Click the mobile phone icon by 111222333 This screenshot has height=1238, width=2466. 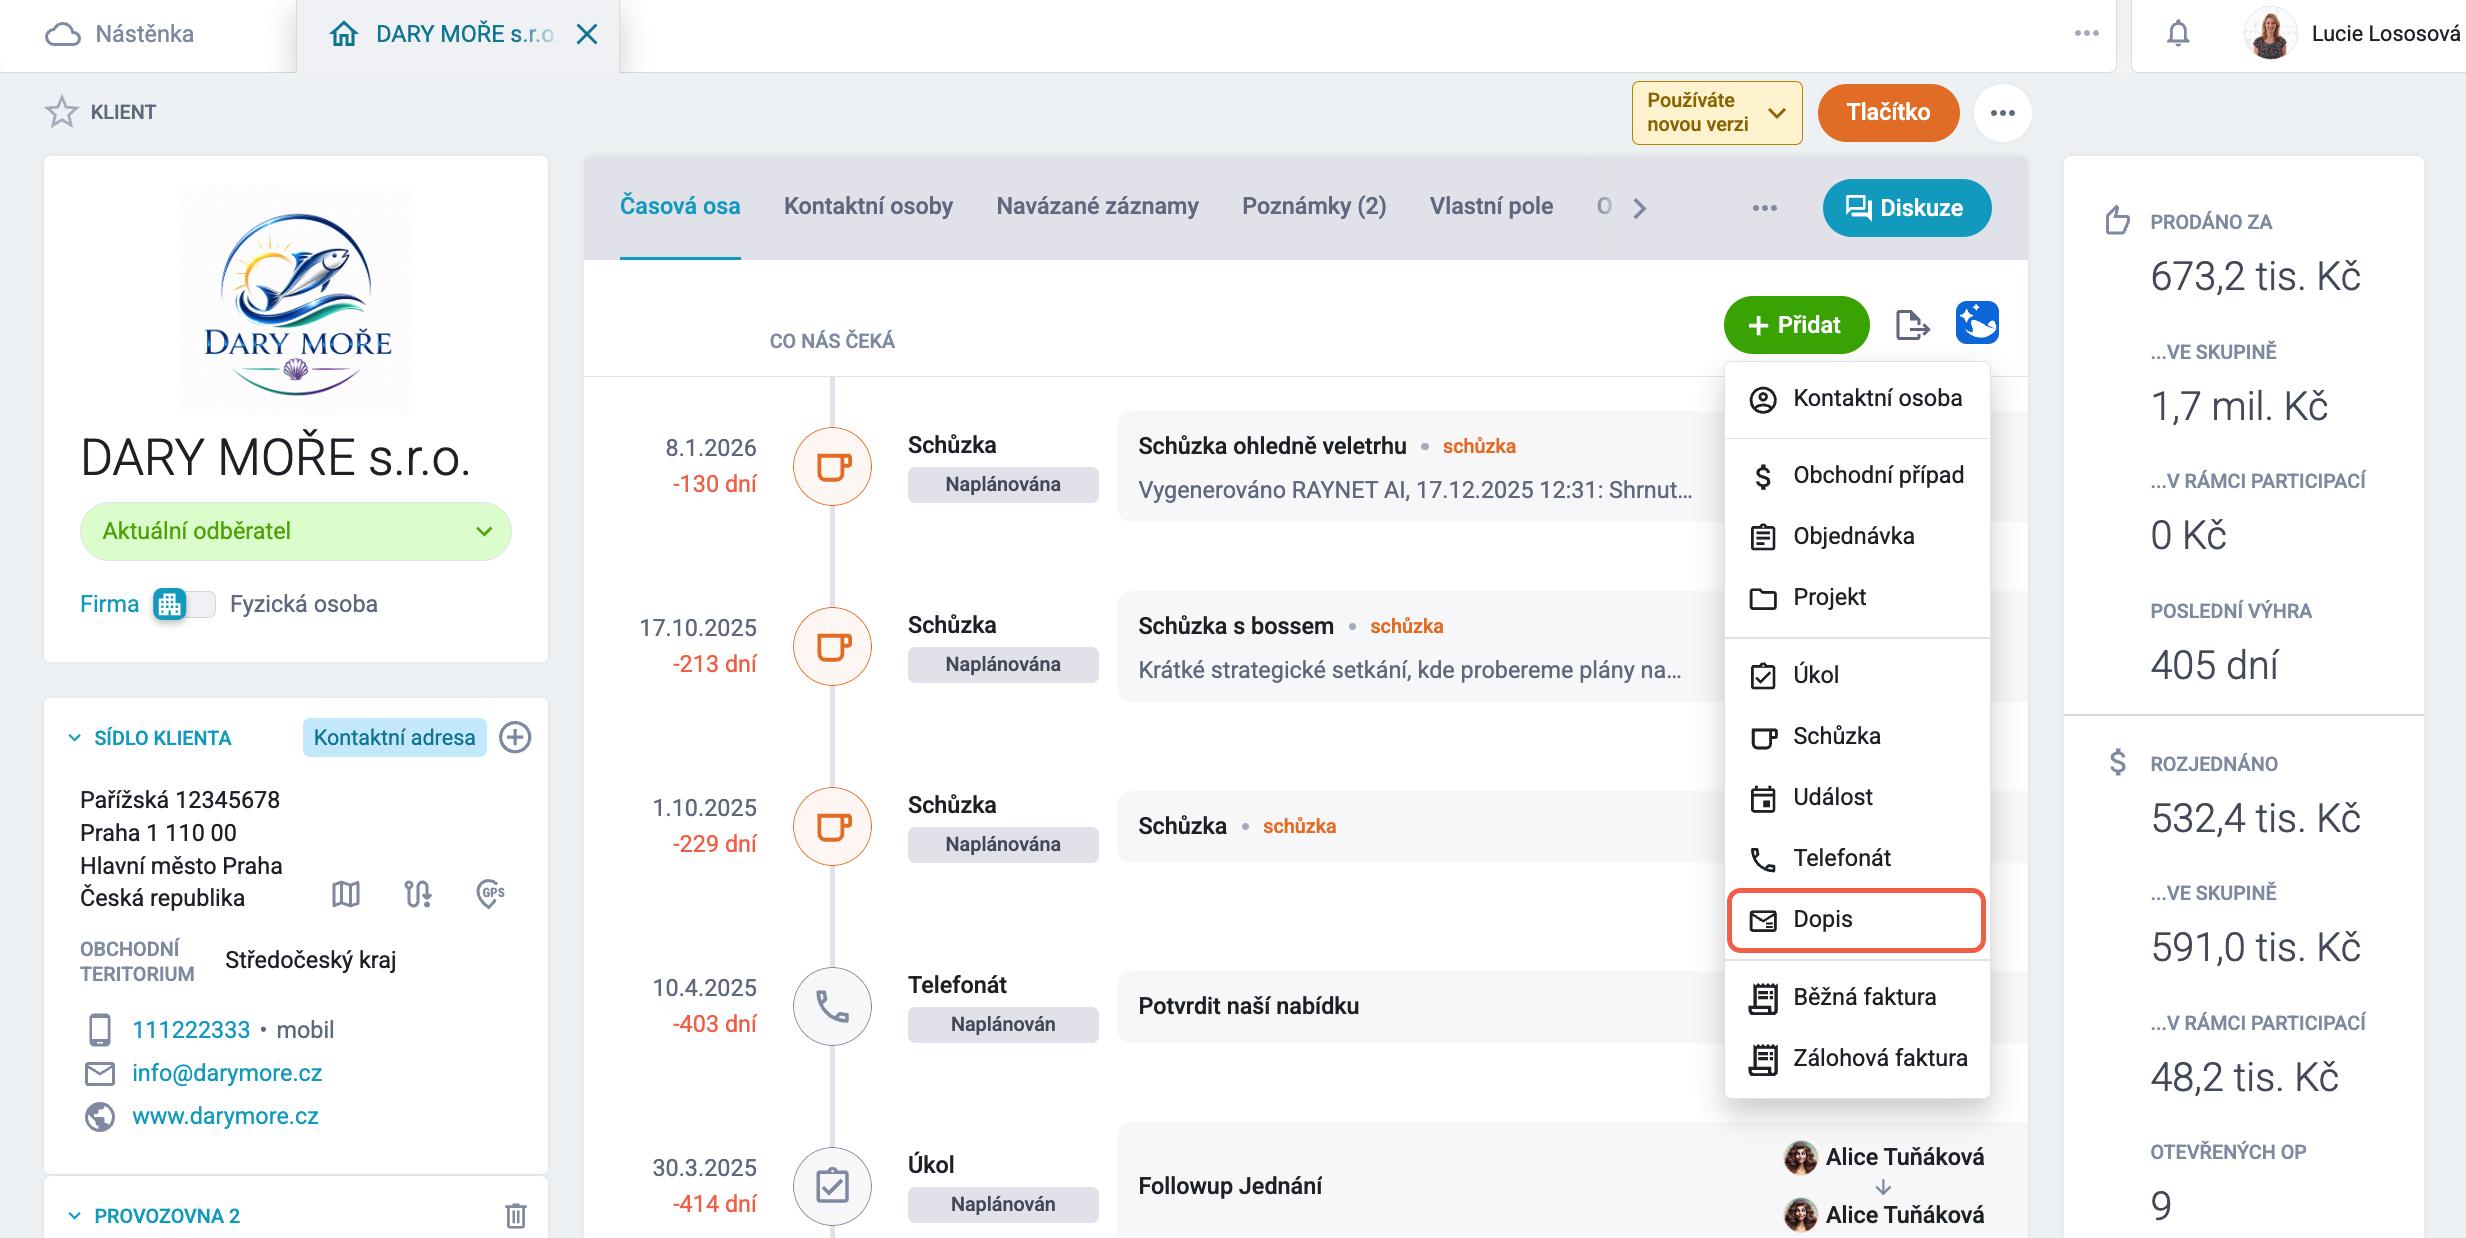(x=100, y=1030)
